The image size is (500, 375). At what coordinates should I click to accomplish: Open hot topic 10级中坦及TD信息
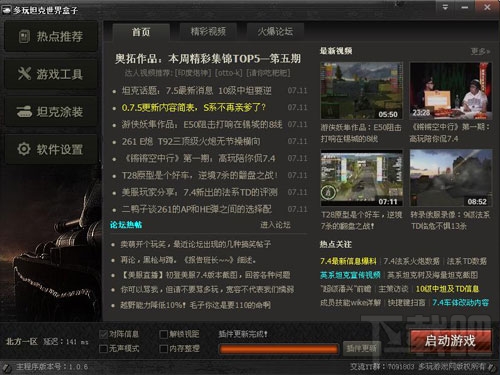click(447, 289)
